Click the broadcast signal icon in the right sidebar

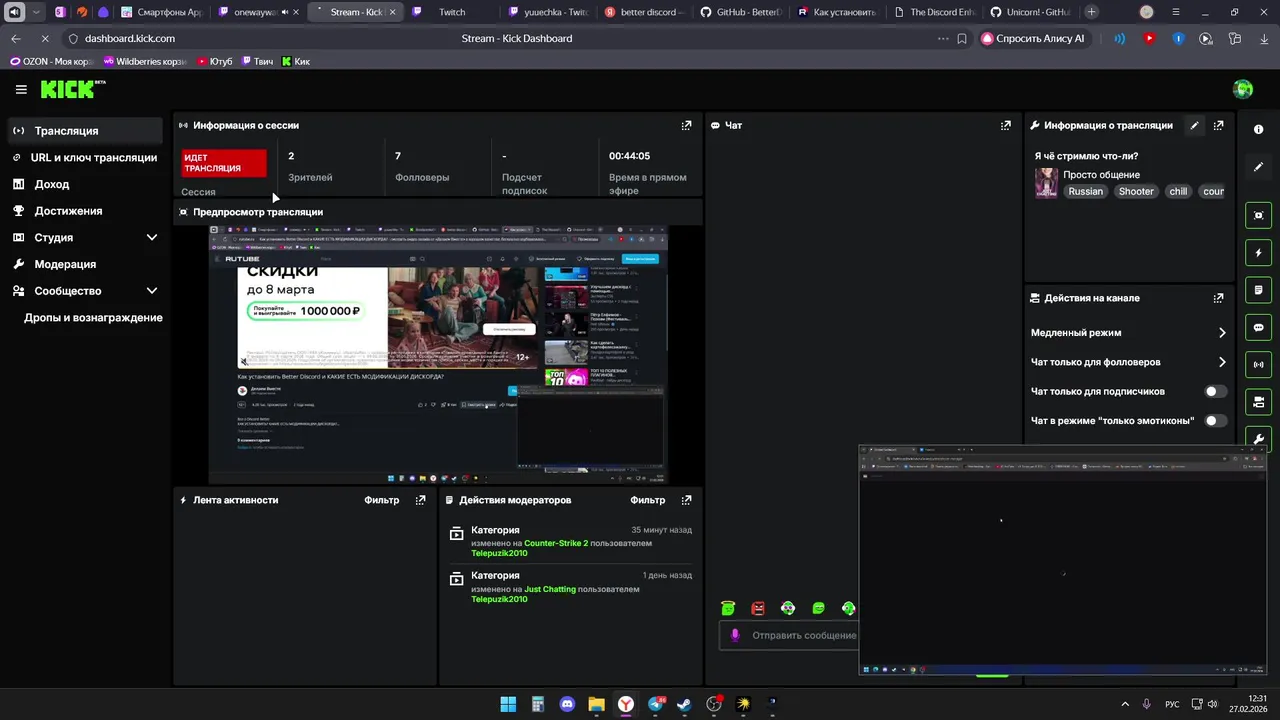(1259, 364)
